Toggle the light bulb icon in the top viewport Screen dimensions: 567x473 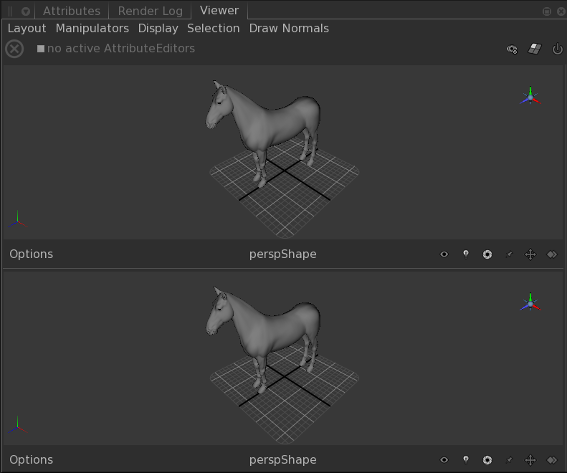coord(466,254)
